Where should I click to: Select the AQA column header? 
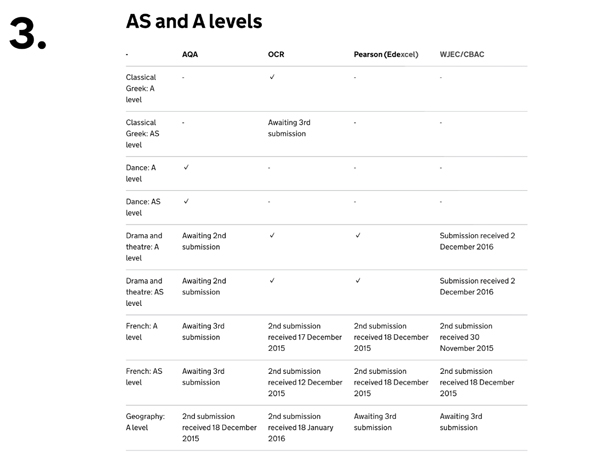[190, 54]
